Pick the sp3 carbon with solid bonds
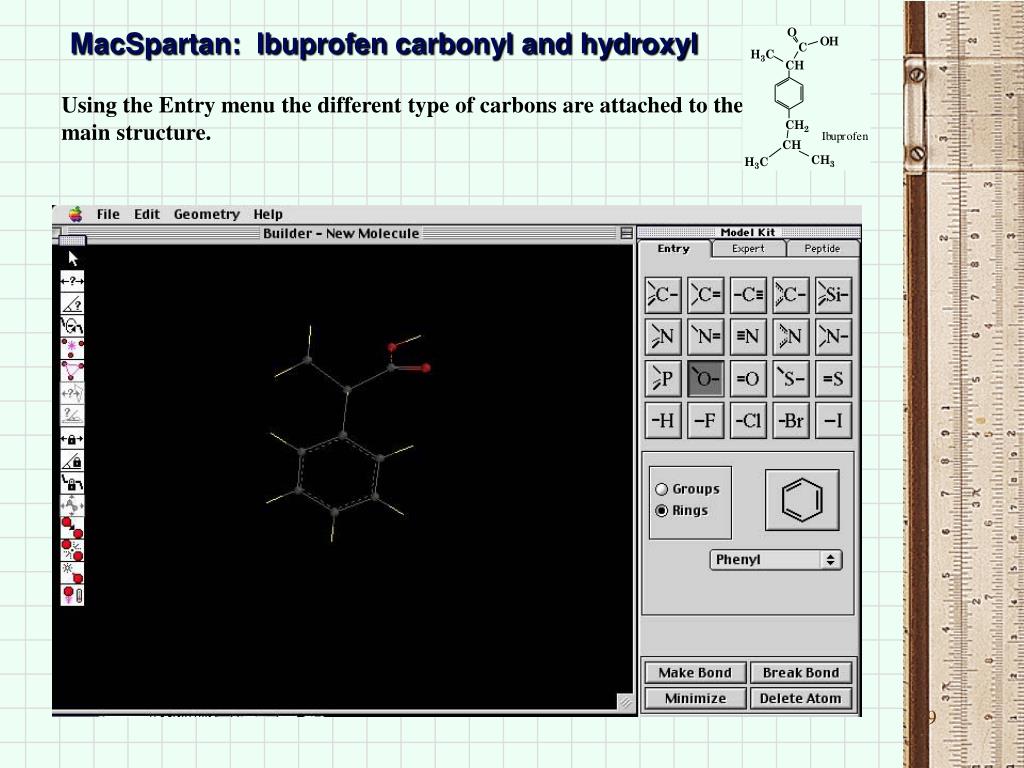 (x=664, y=295)
